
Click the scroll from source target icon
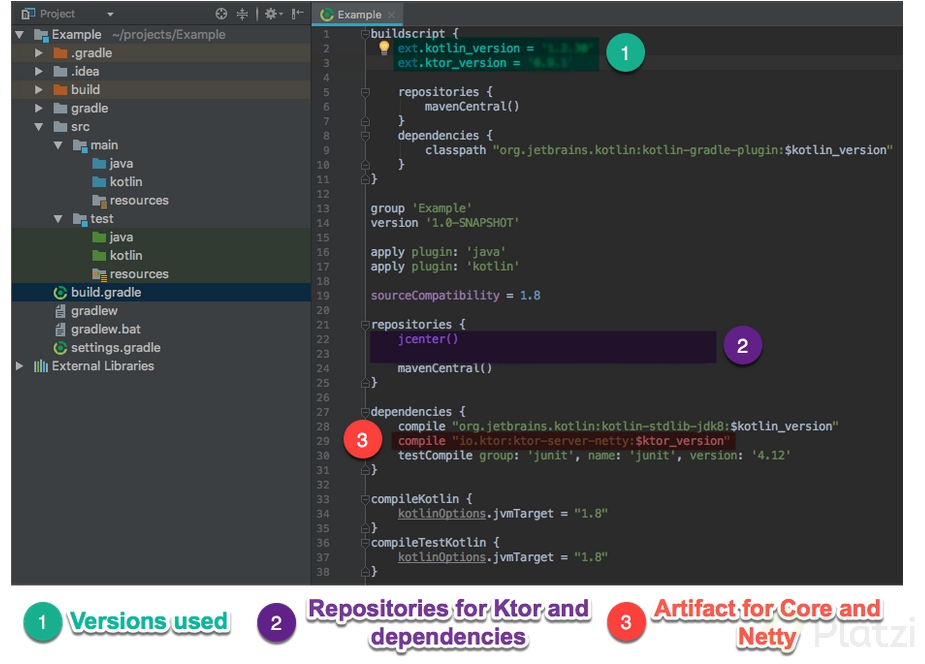222,14
